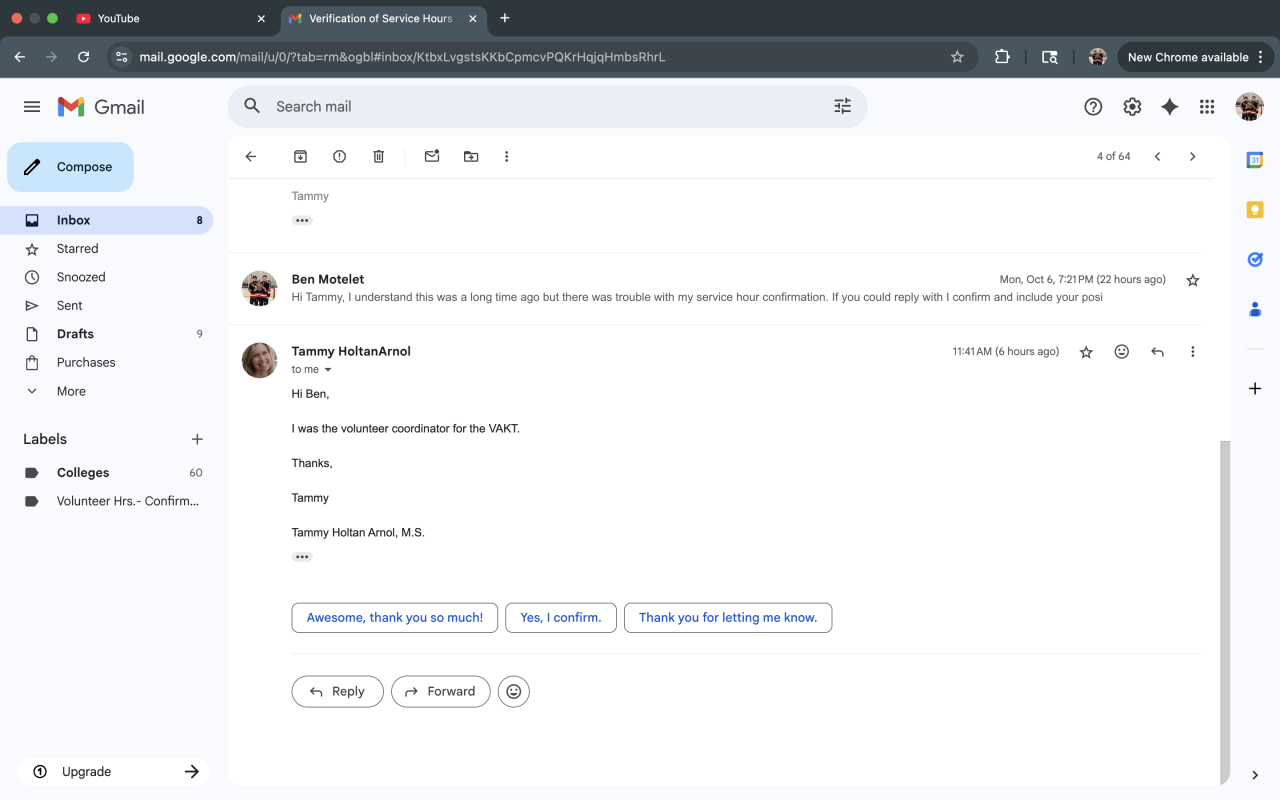The image size is (1280, 800).
Task: Open Gmail settings gear
Action: pos(1132,107)
